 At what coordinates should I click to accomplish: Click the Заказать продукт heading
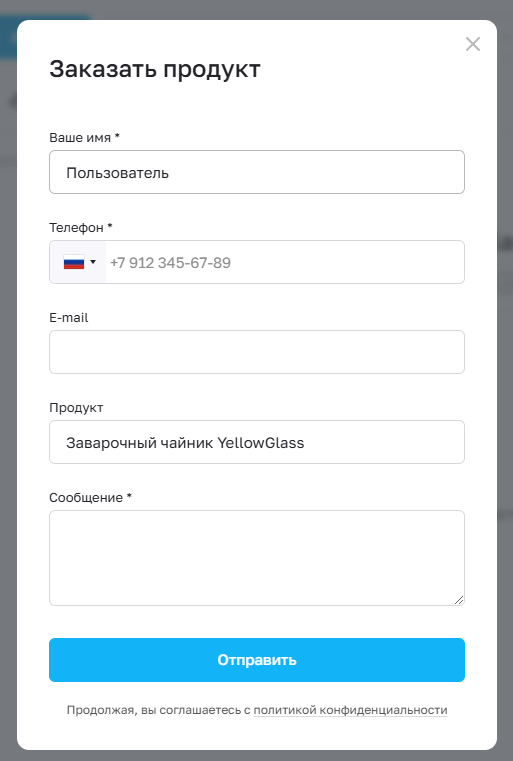tap(155, 69)
